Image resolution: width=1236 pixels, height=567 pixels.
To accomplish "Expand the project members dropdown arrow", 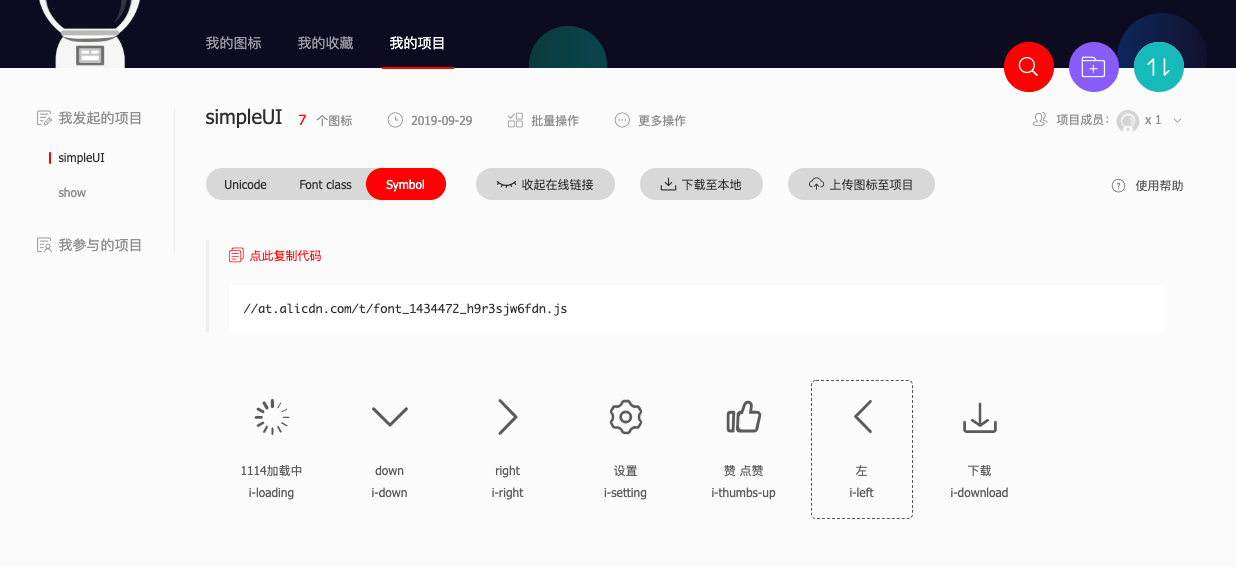I will click(1177, 120).
